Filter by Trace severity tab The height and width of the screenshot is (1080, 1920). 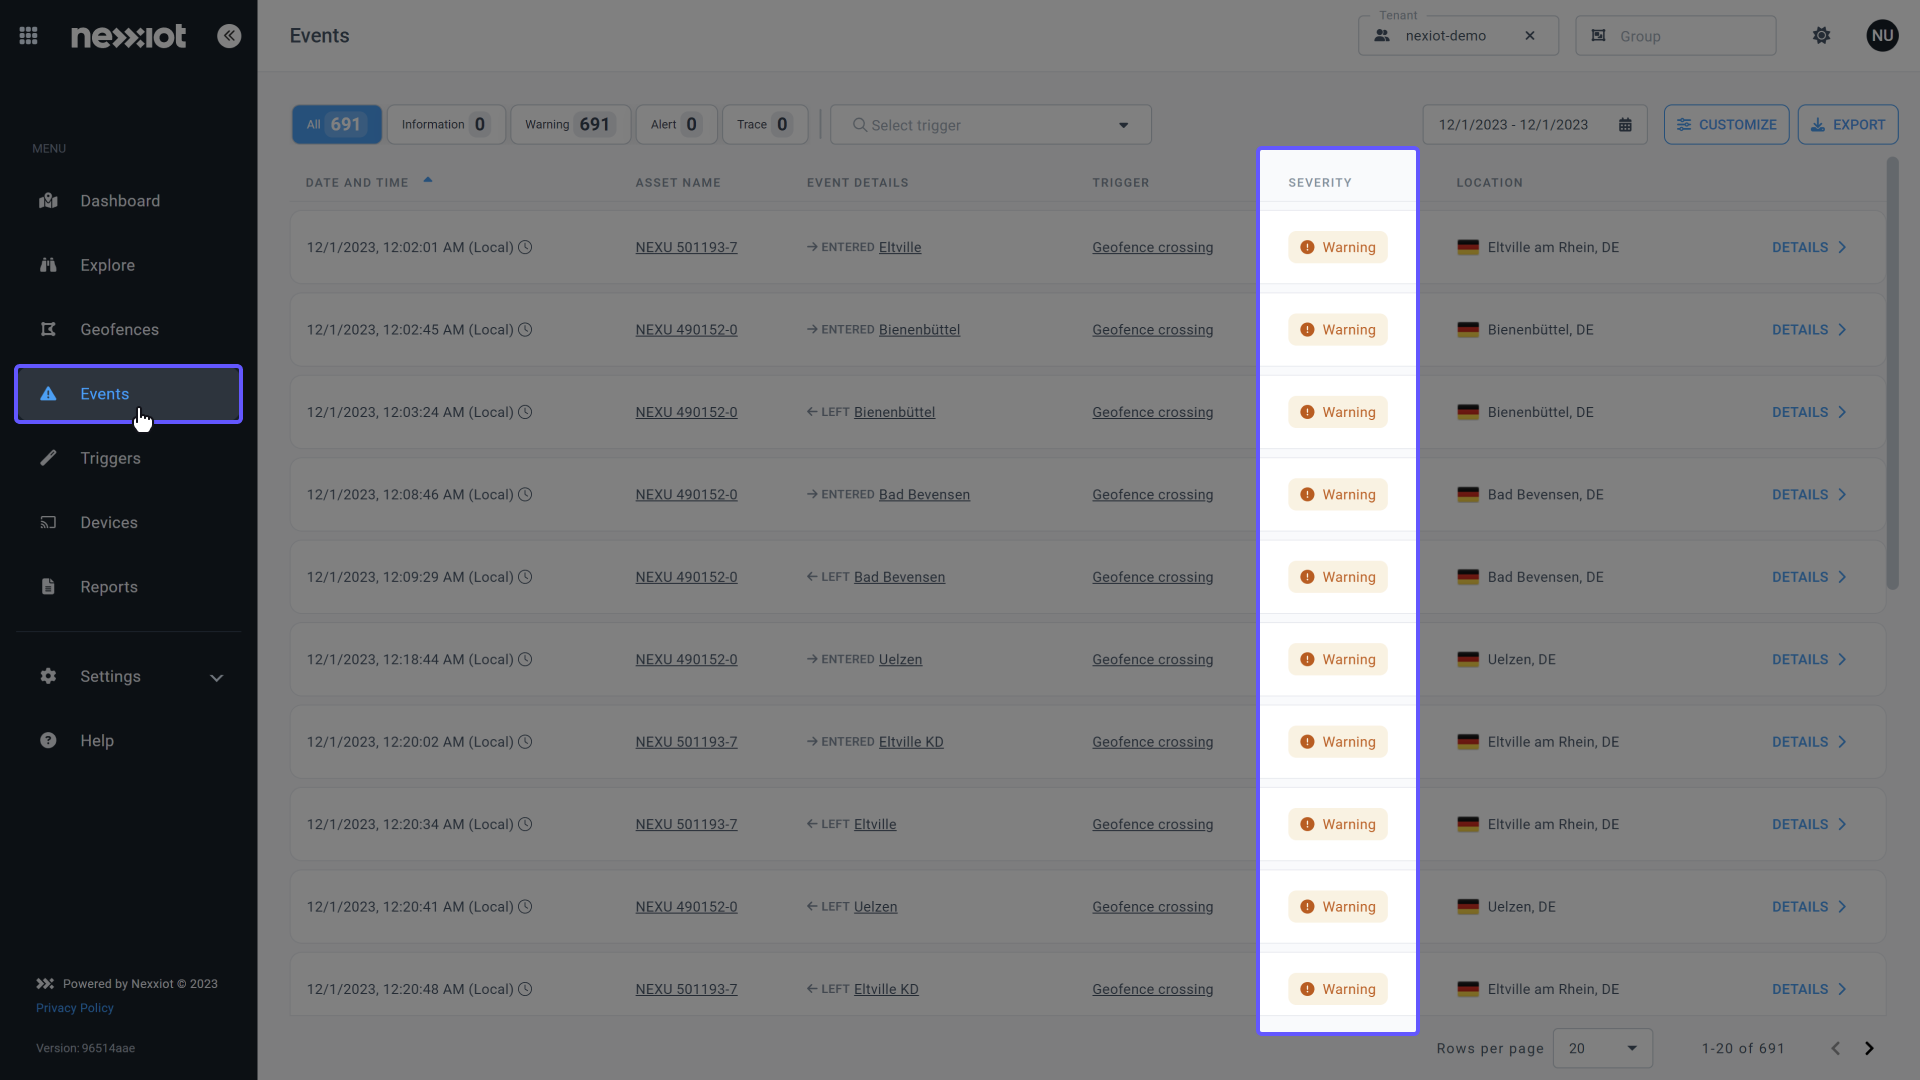click(764, 125)
